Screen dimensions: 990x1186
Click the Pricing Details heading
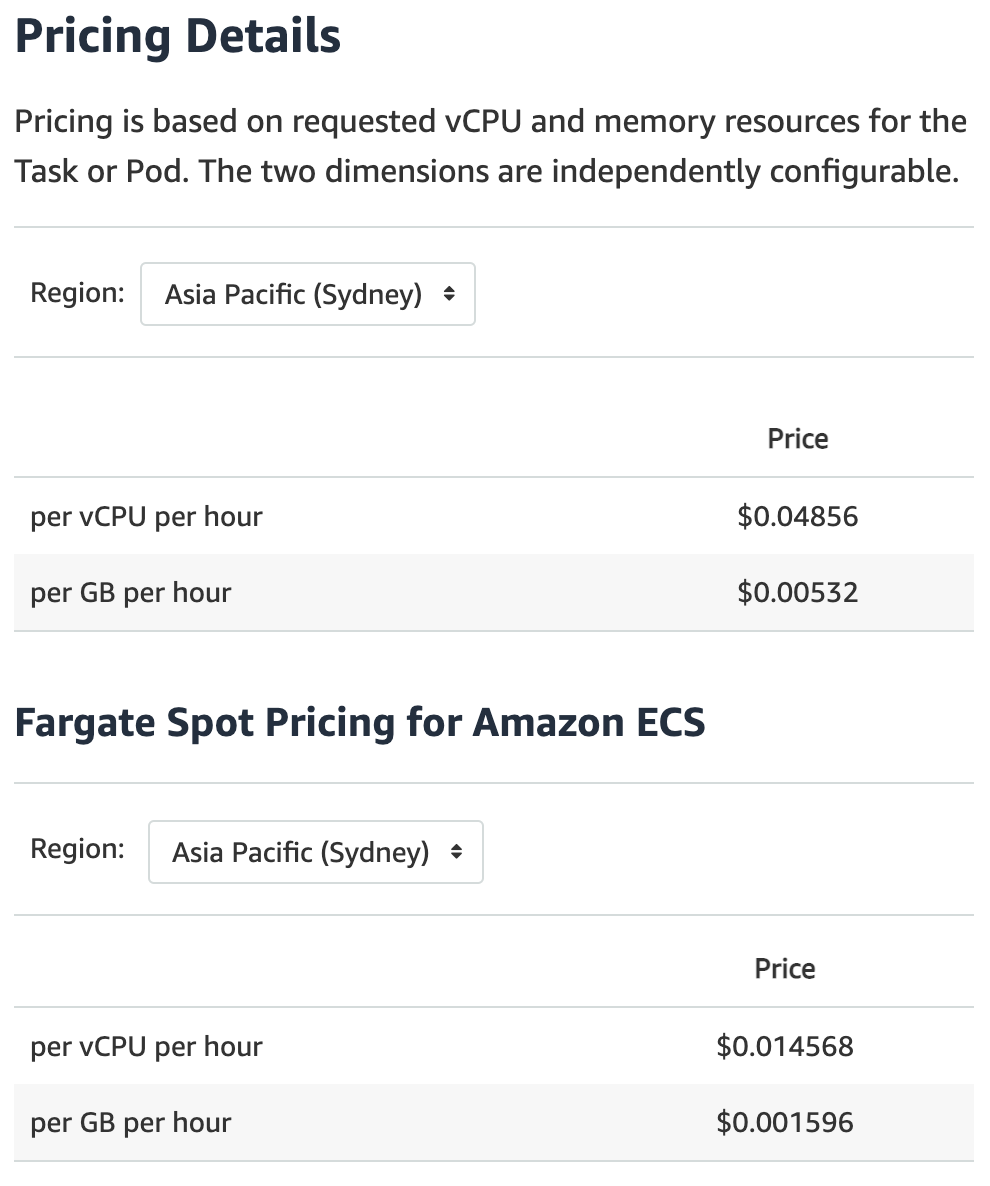point(178,36)
